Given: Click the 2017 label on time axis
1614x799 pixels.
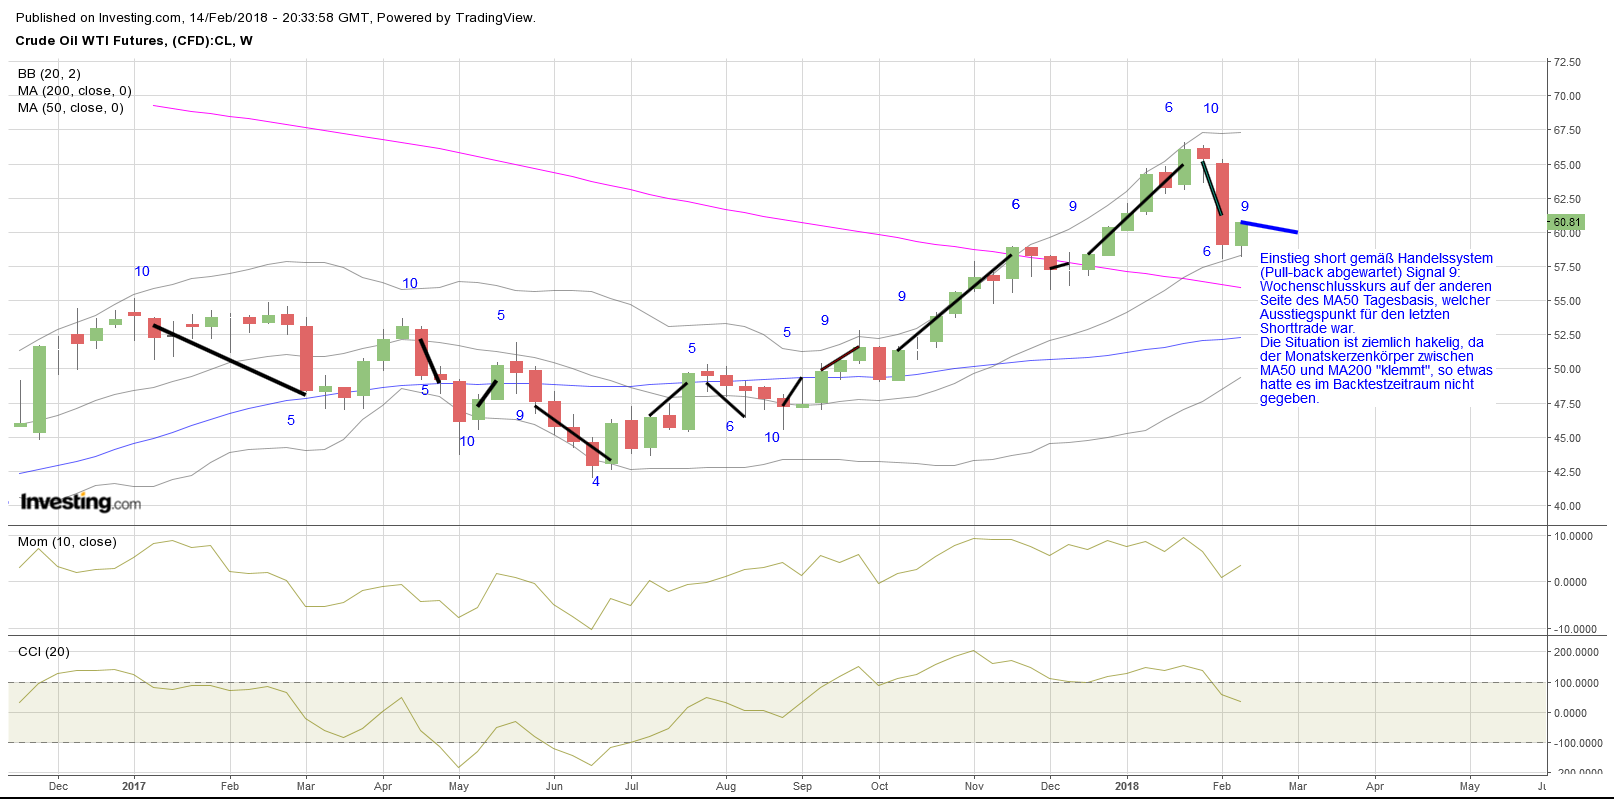Looking at the screenshot, I should click(x=134, y=786).
